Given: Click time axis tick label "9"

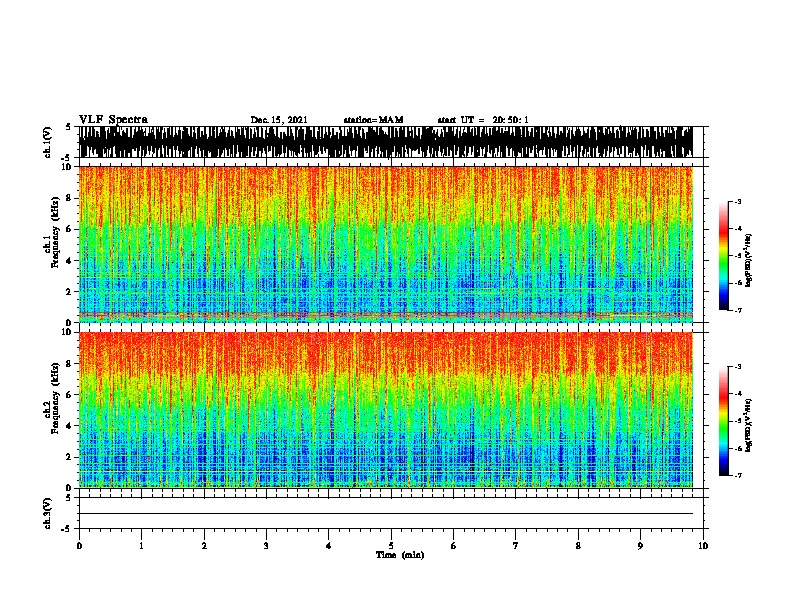Looking at the screenshot, I should [x=640, y=546].
